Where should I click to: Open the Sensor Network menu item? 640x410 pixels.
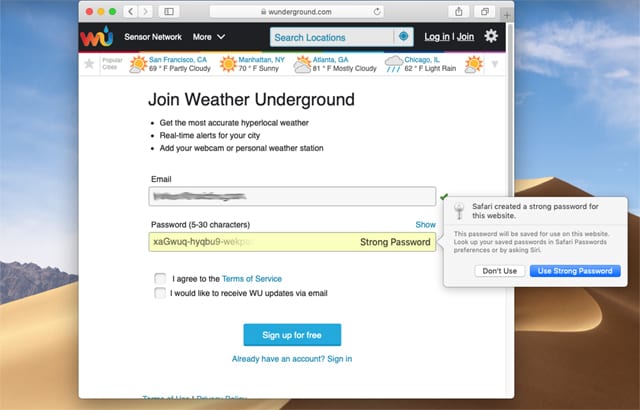pyautogui.click(x=153, y=37)
